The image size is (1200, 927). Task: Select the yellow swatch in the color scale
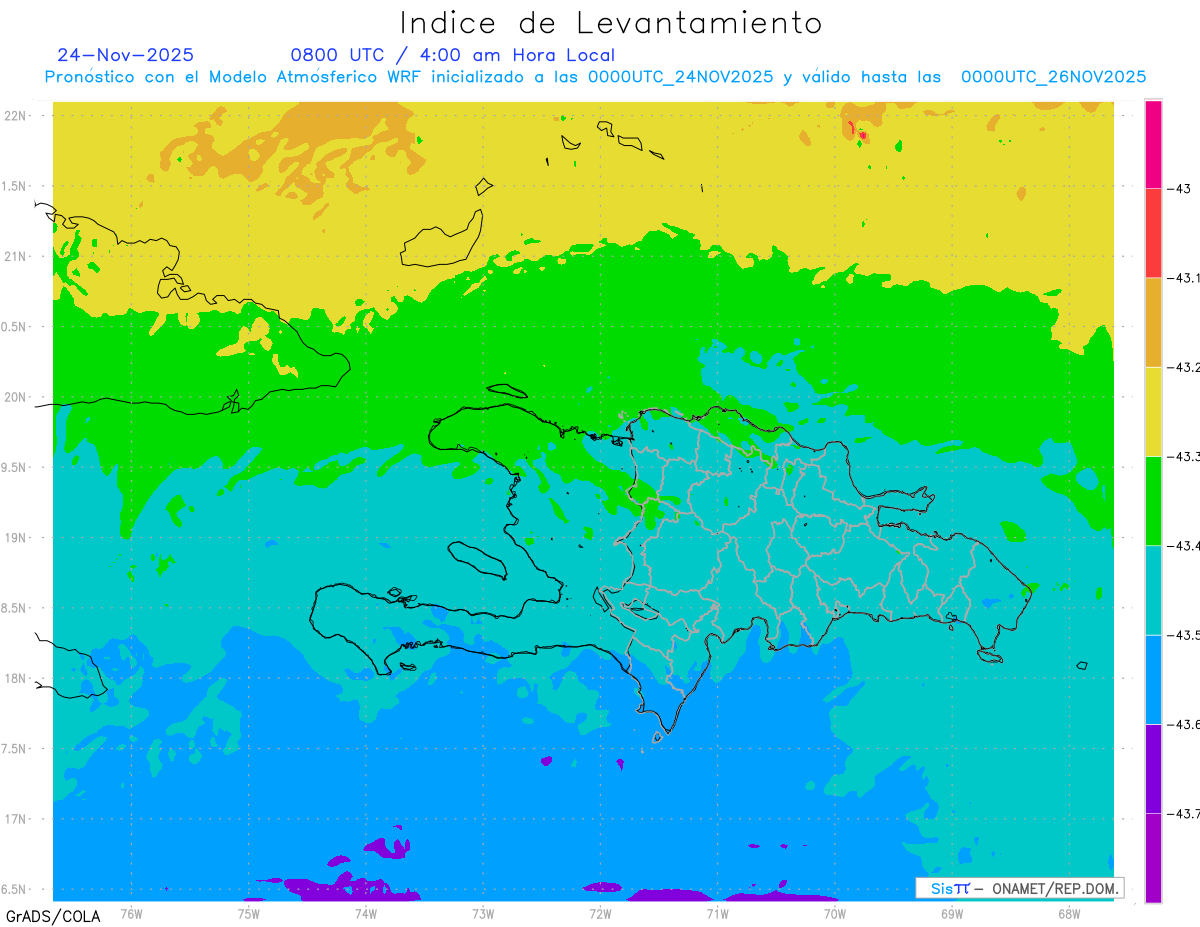pyautogui.click(x=1153, y=411)
